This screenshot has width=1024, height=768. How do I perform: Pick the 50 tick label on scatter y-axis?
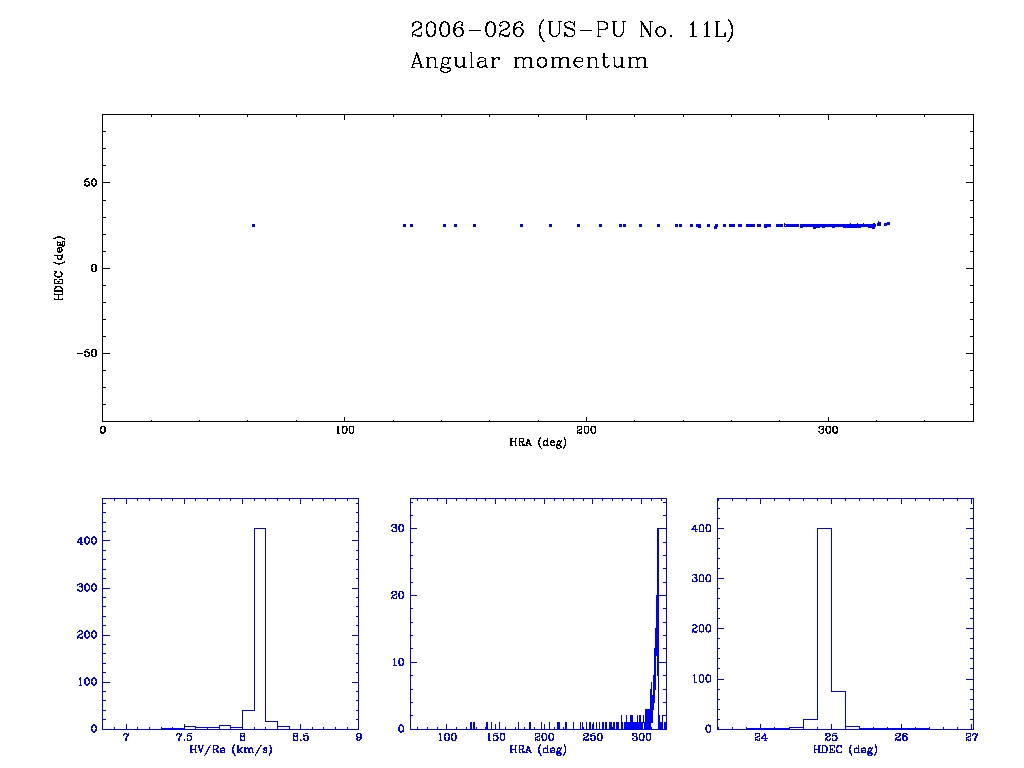(88, 183)
